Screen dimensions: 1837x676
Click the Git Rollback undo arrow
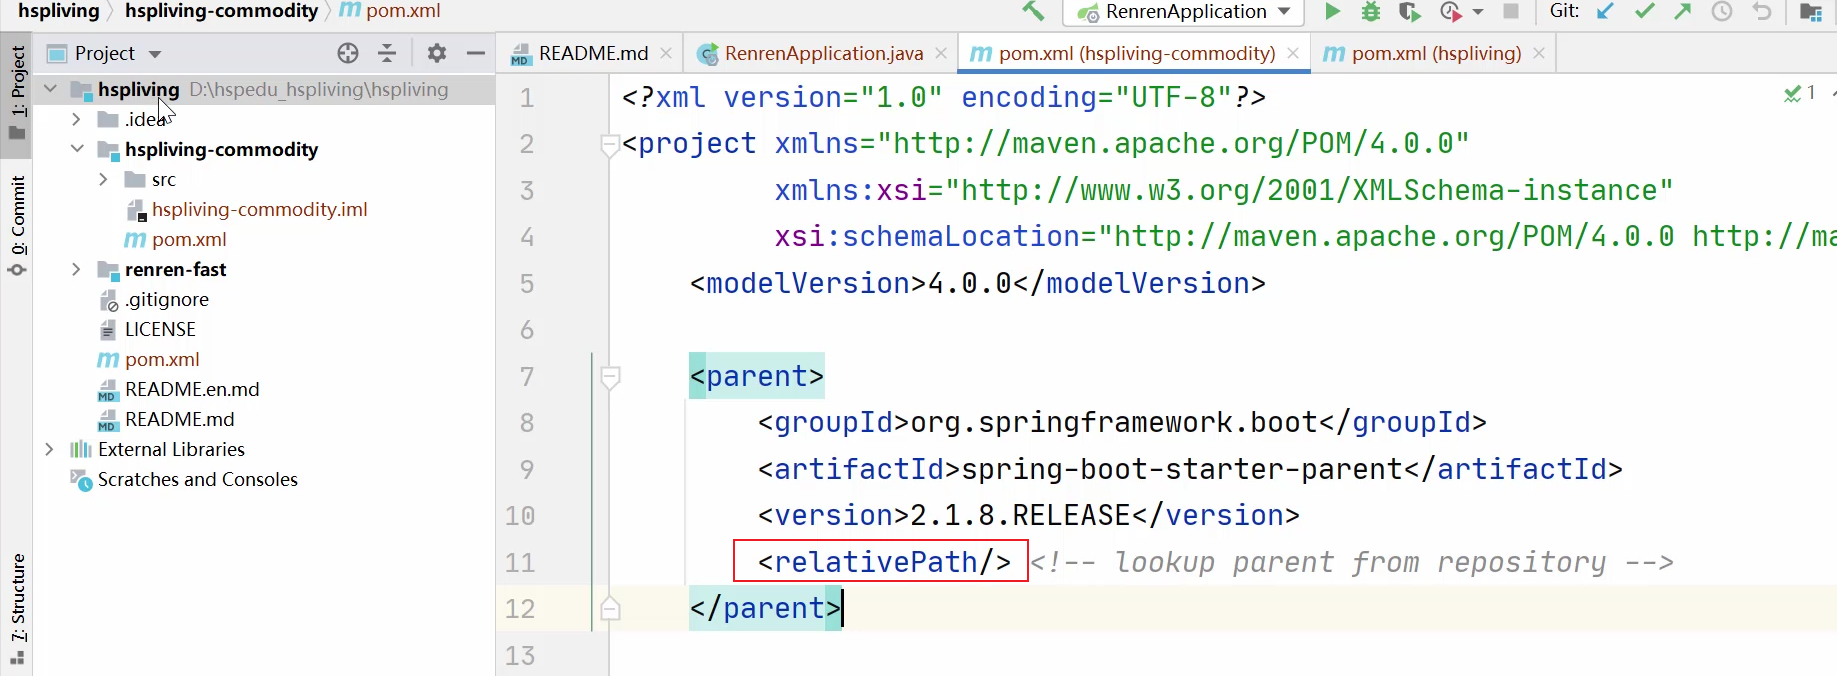coord(1762,12)
